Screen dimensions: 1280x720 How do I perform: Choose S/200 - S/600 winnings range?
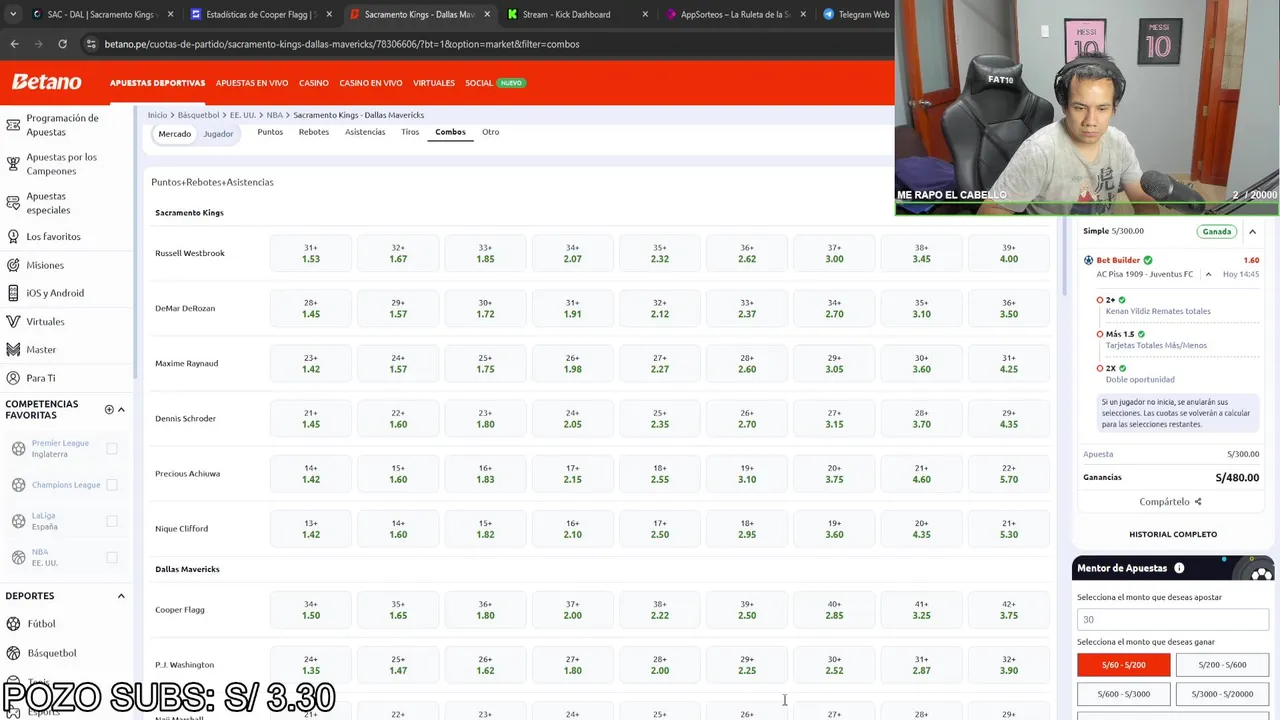[1222, 664]
